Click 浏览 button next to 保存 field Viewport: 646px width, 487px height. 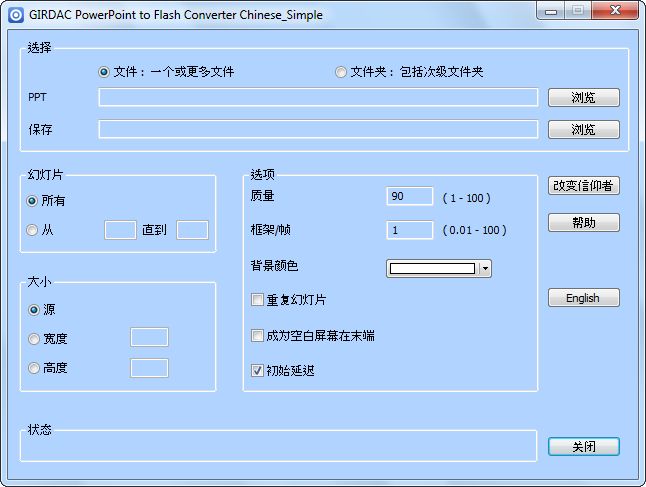(584, 129)
